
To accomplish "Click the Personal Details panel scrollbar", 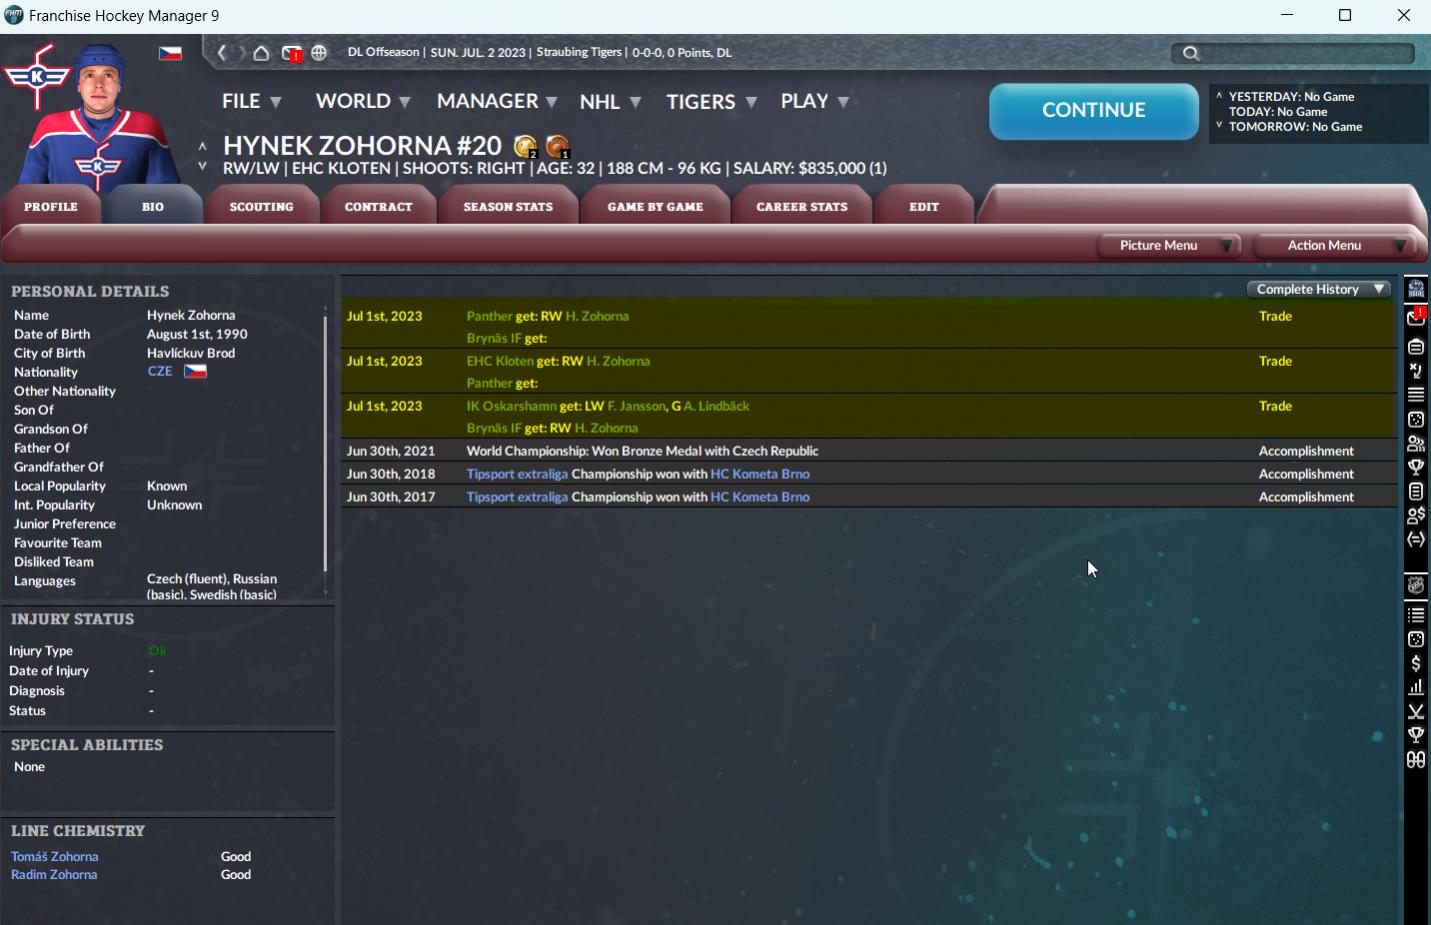I will [x=325, y=444].
